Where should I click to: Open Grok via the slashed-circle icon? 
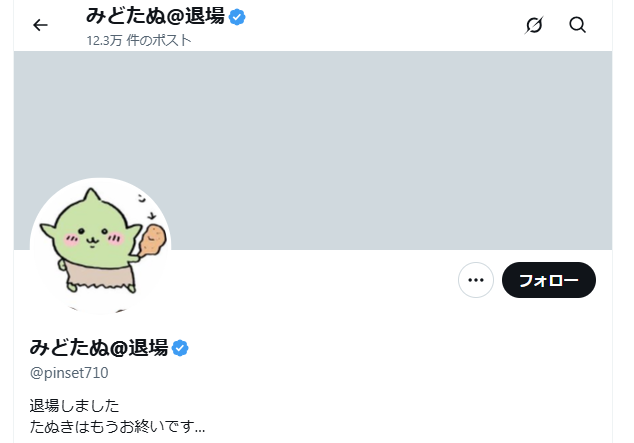(534, 25)
